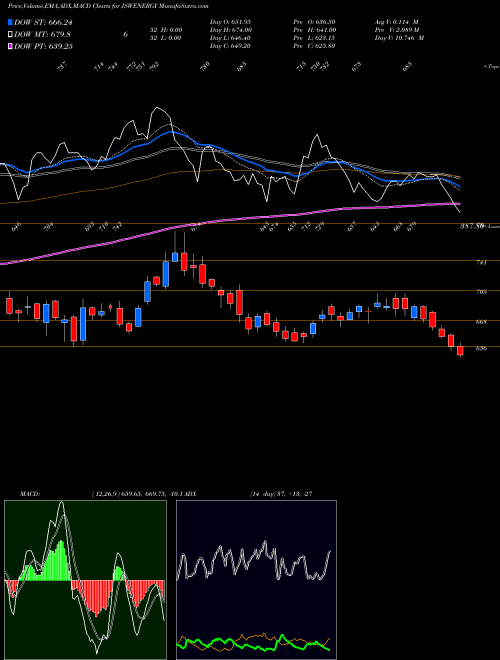The width and height of the screenshot is (500, 660).
Task: Click the white DOW MT legend swatch
Action: (x=10, y=34)
